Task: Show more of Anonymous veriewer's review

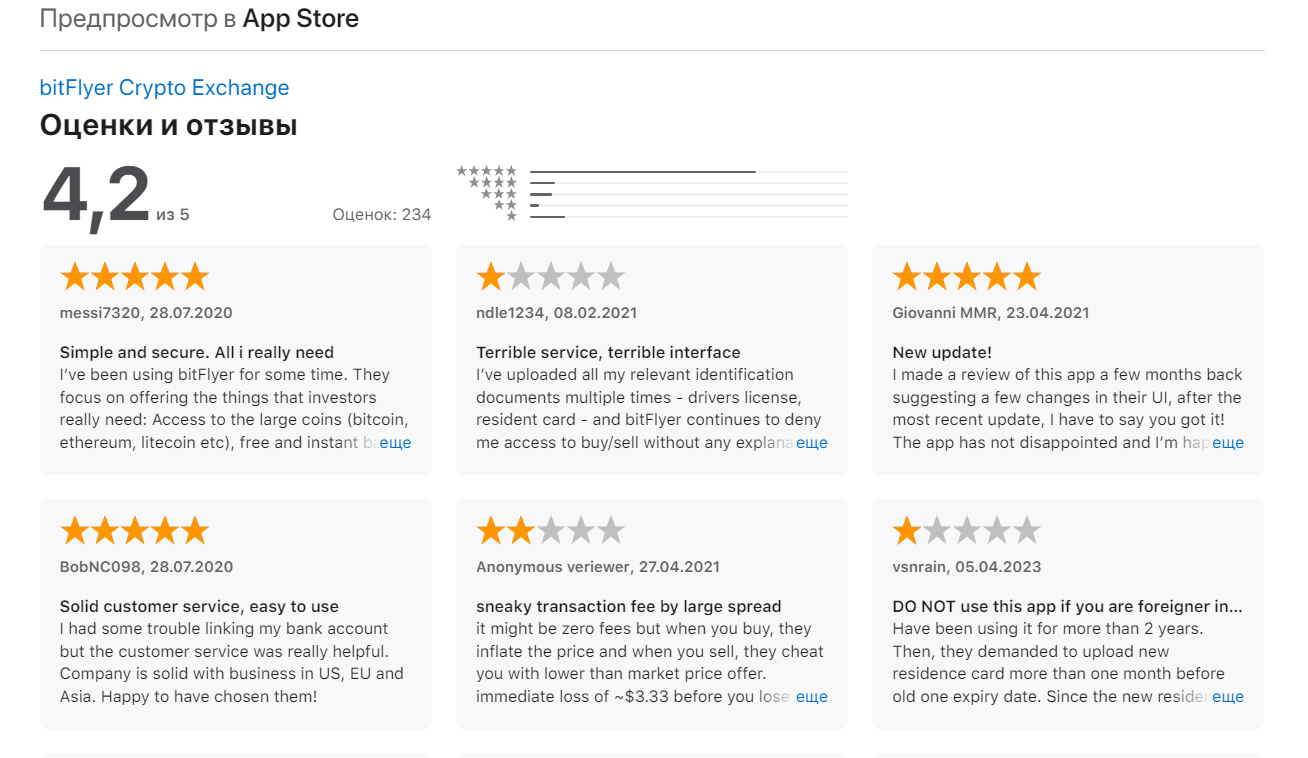Action: pos(811,697)
